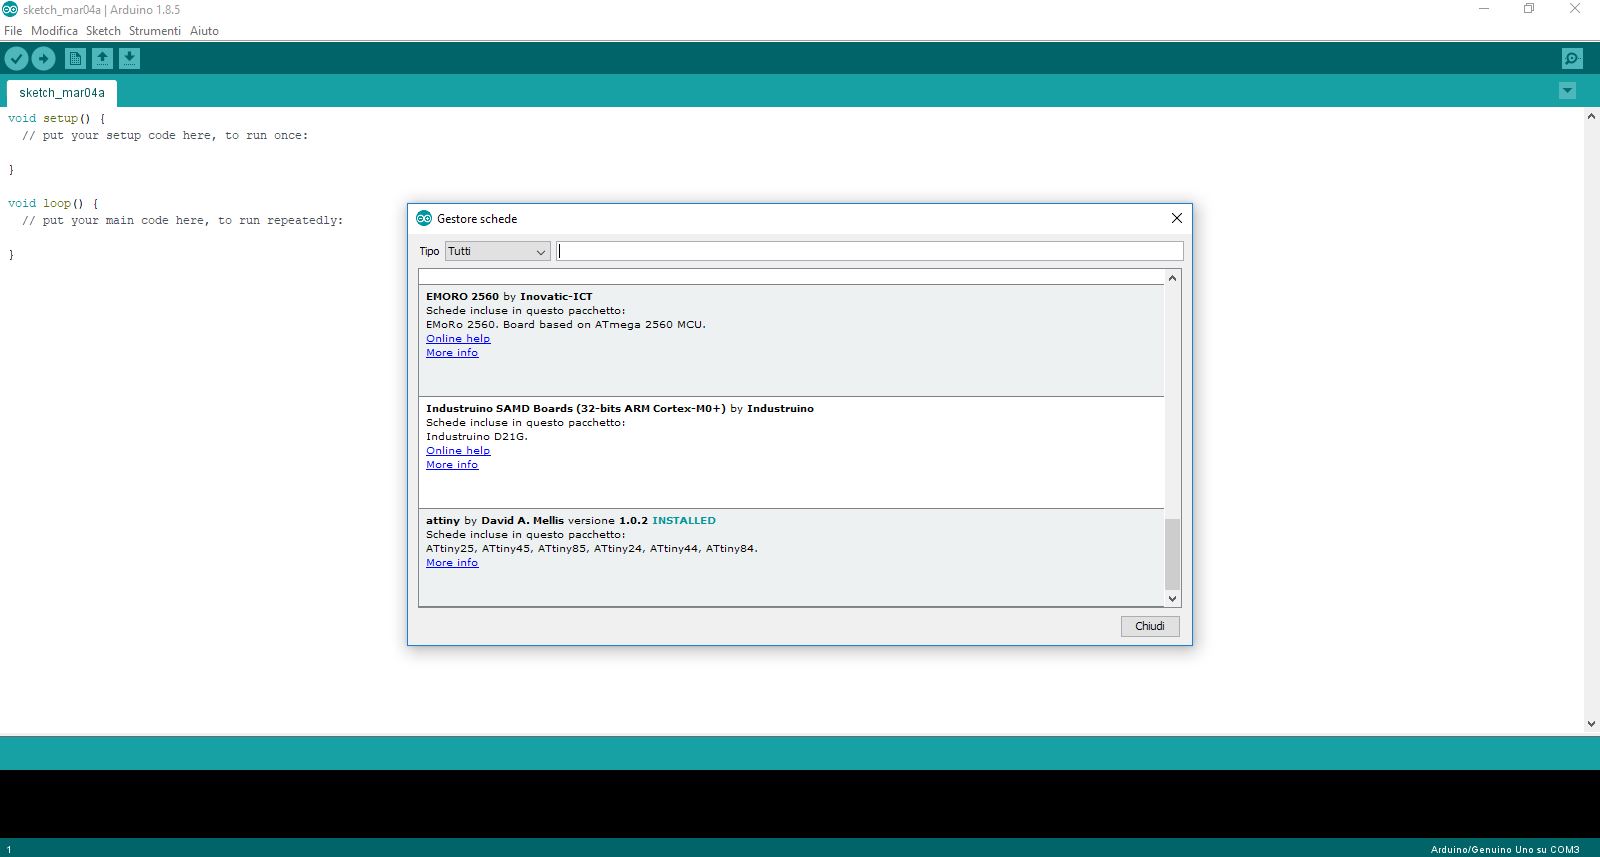This screenshot has width=1600, height=857.
Task: Click the setup code comment line
Action: pos(165,135)
